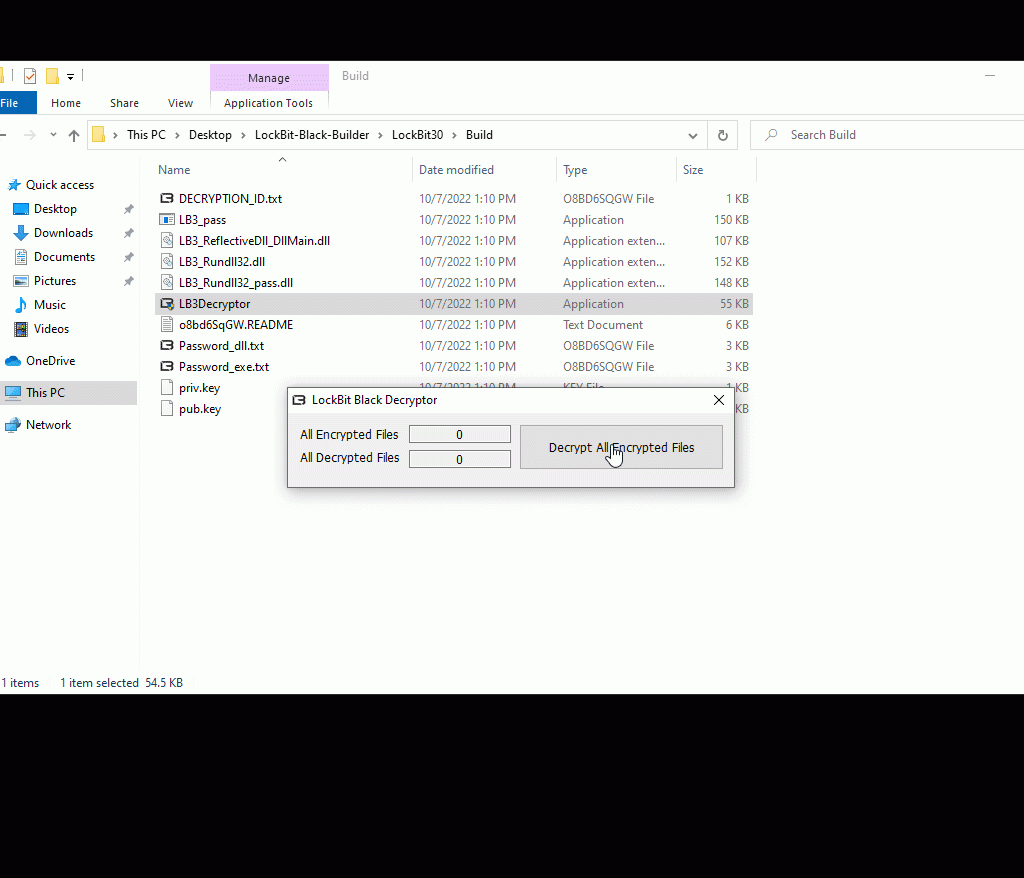Select This PC in the sidebar
This screenshot has height=878, width=1024.
[69, 393]
